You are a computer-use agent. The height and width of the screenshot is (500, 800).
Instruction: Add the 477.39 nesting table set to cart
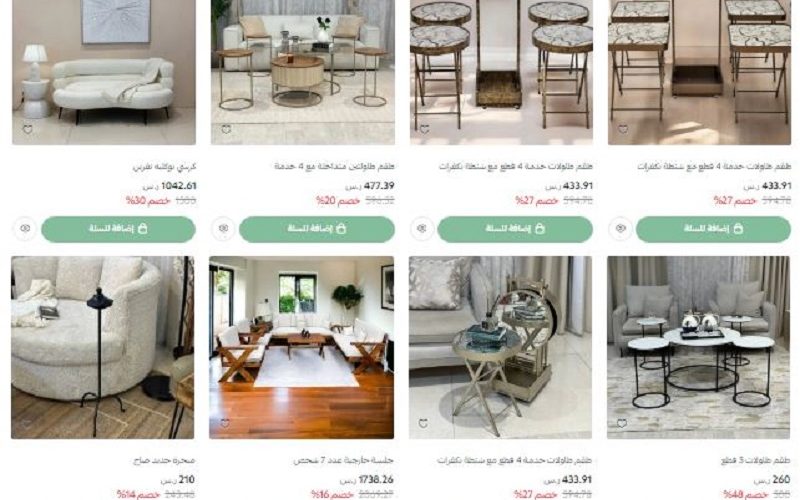(317, 229)
